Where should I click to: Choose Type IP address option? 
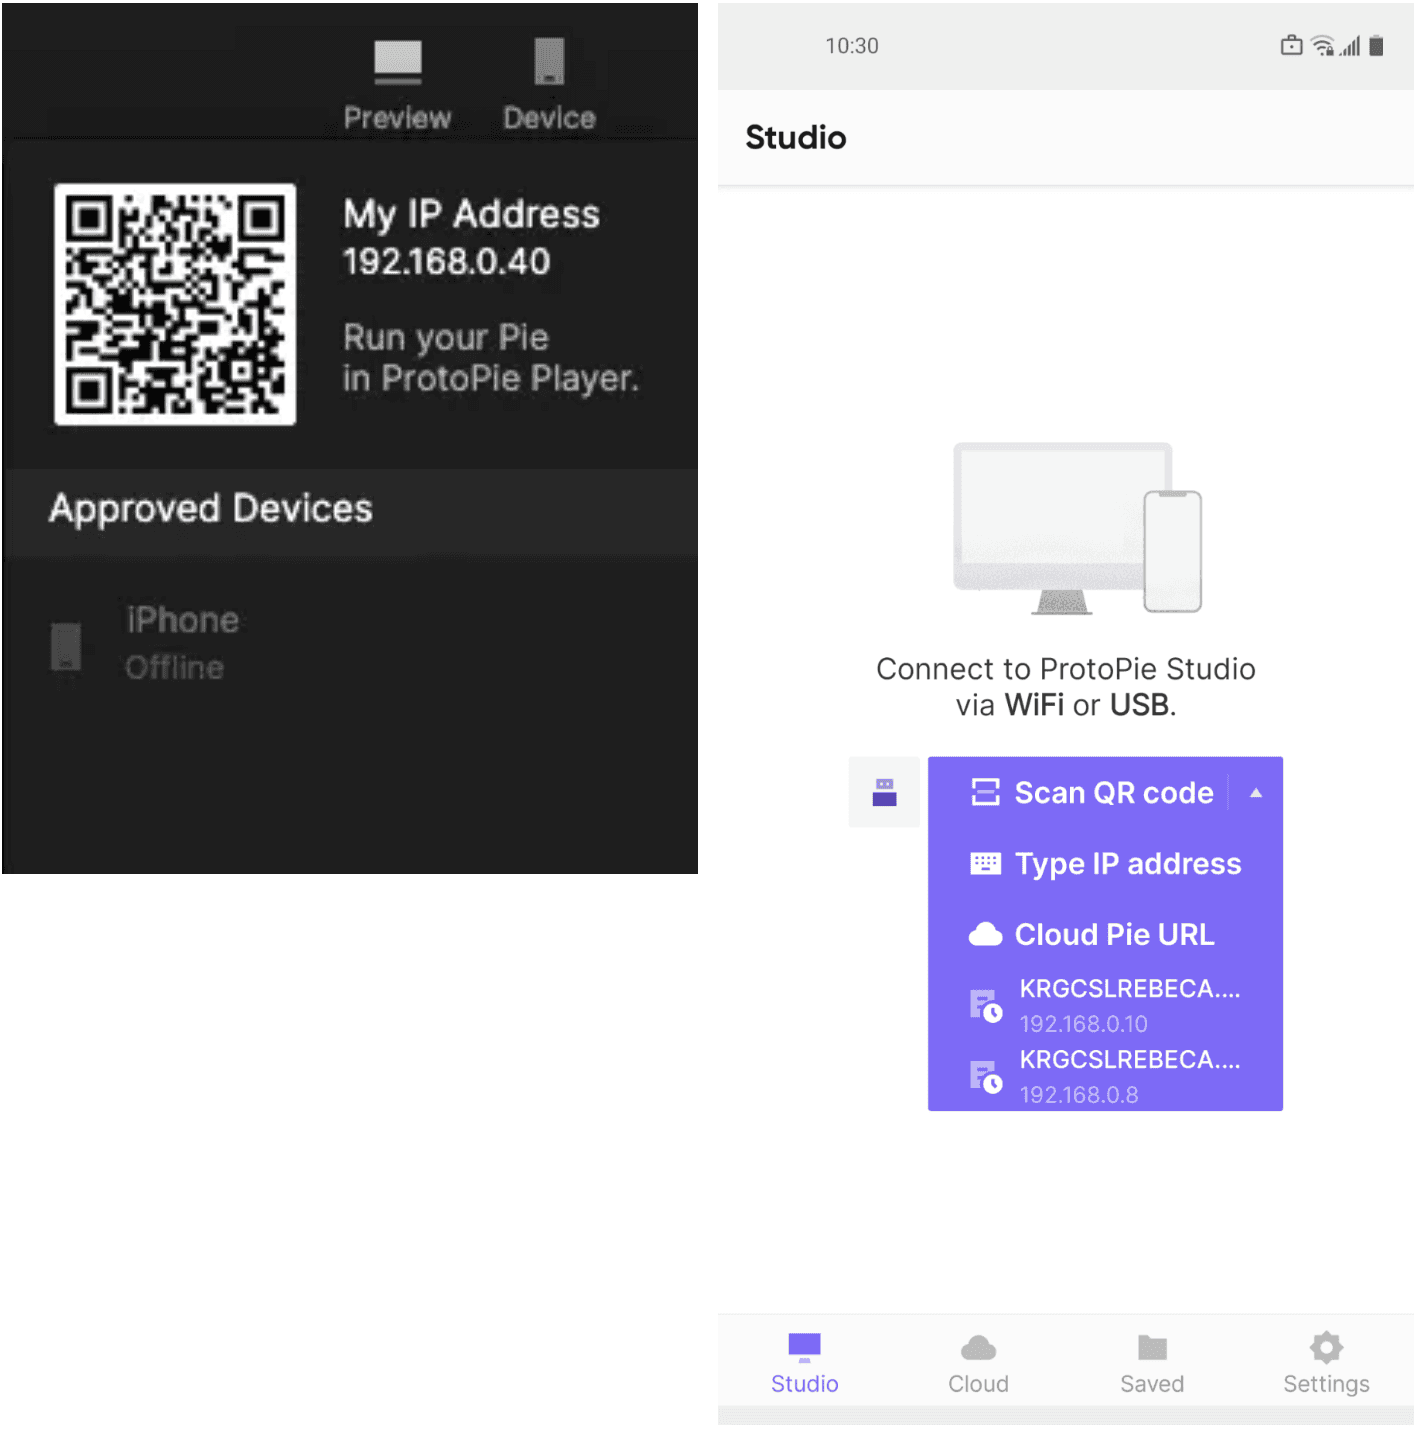click(1105, 864)
